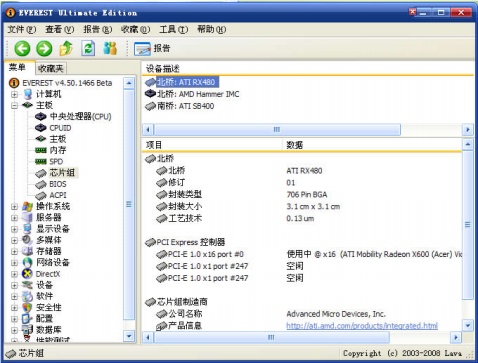This screenshot has width=478, height=363.
Task: Click the tree panel scroll-down arrow
Action: click(129, 336)
